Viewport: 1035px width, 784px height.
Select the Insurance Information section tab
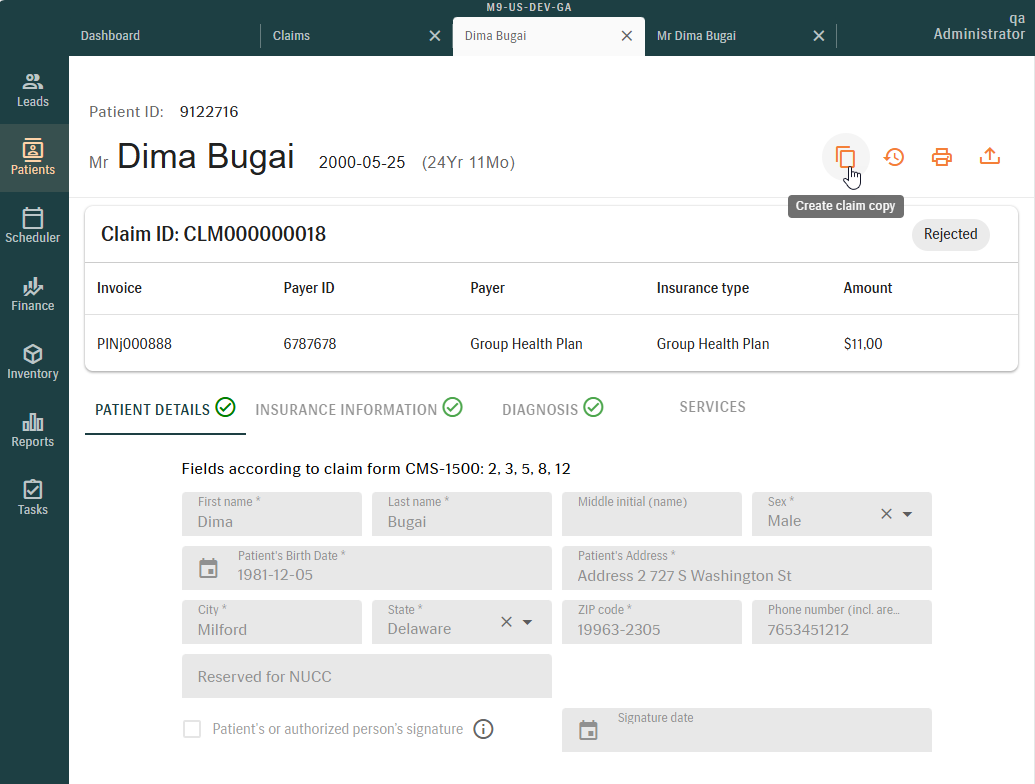pyautogui.click(x=358, y=409)
